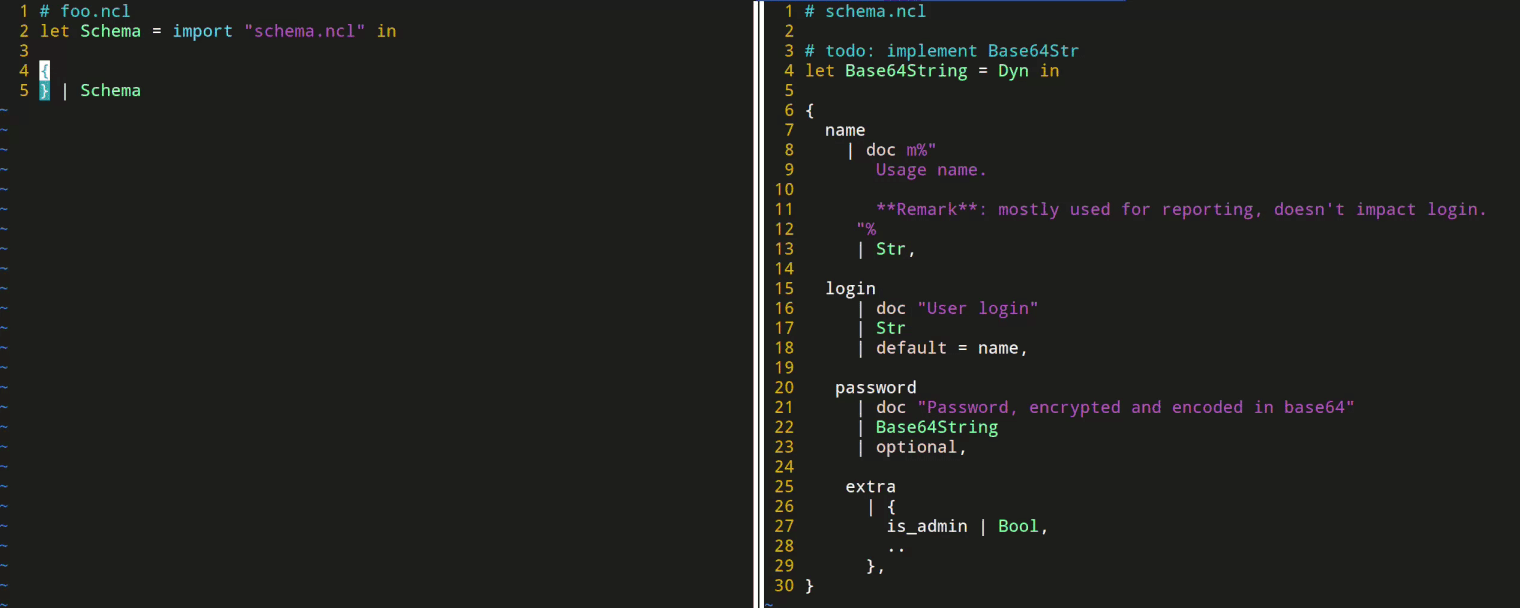Click line number 30 in schema.ncl pane
The image size is (1520, 608).
coord(783,586)
